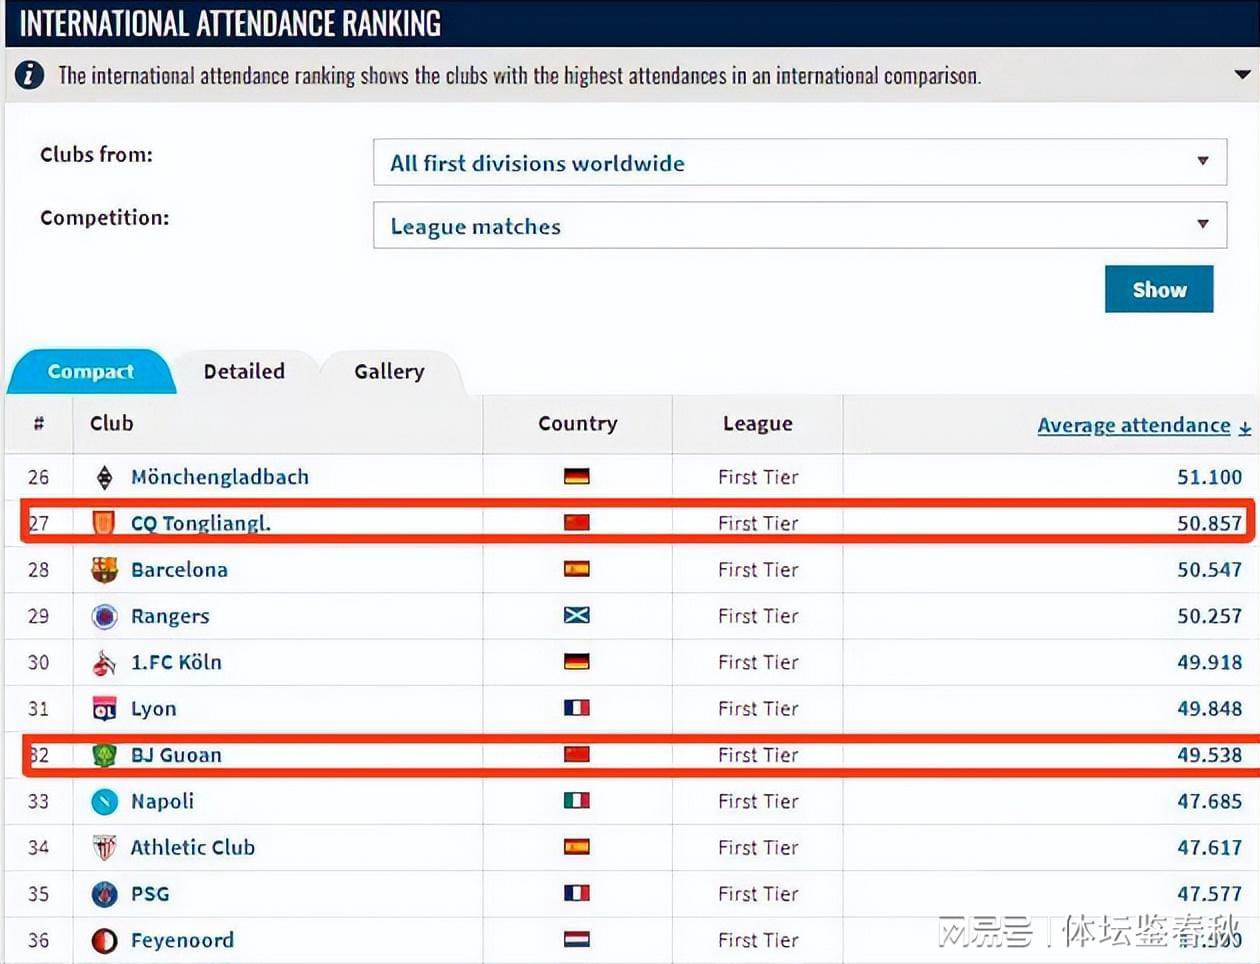Click the Napoli club crest
Image resolution: width=1260 pixels, height=964 pixels.
104,801
